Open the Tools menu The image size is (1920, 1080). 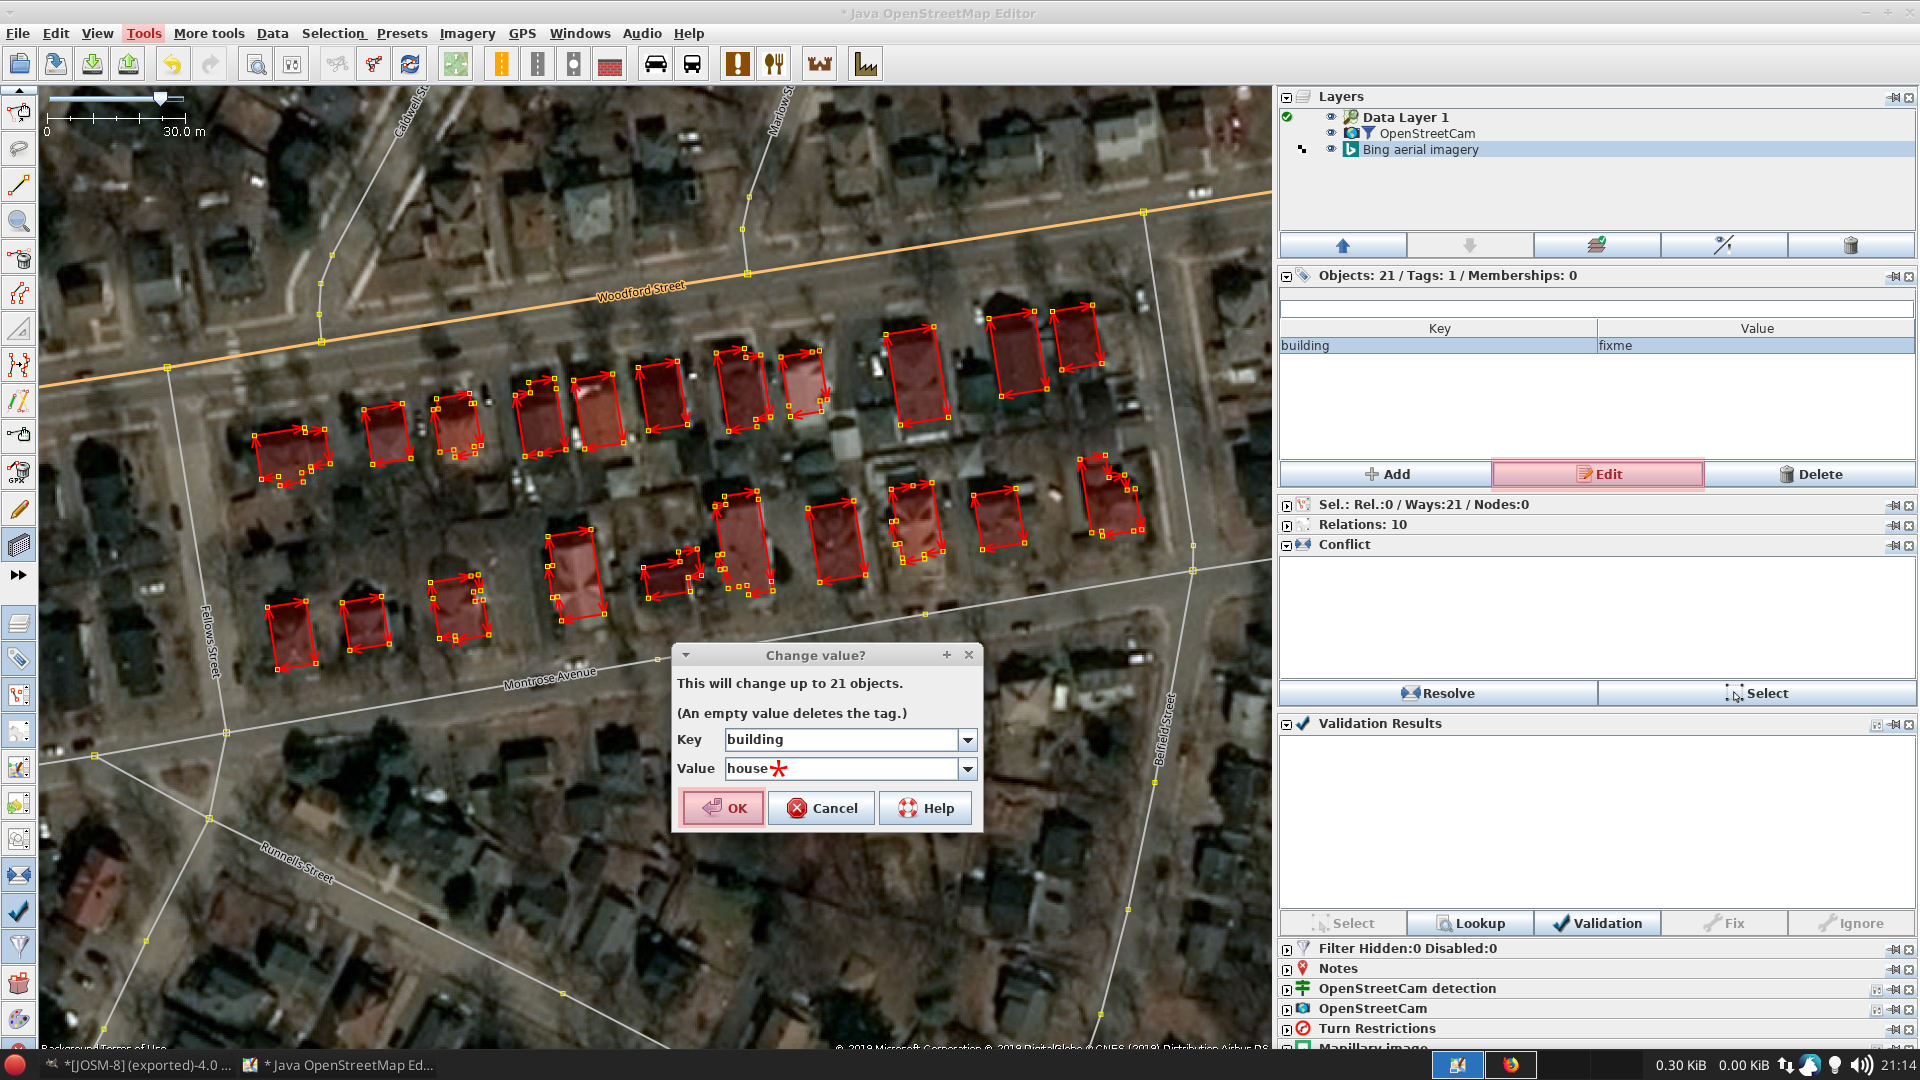click(143, 33)
